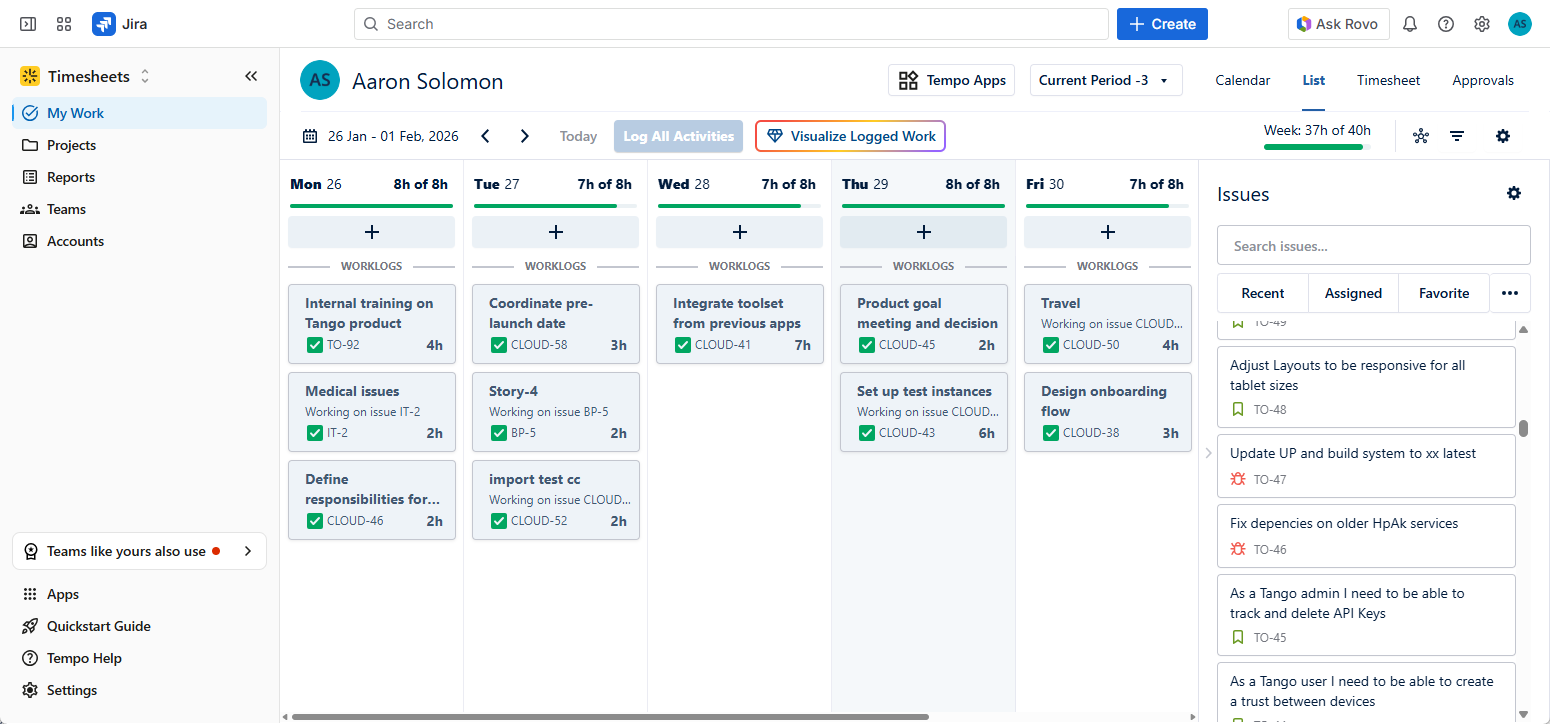Open the notifications bell icon

pos(1409,23)
